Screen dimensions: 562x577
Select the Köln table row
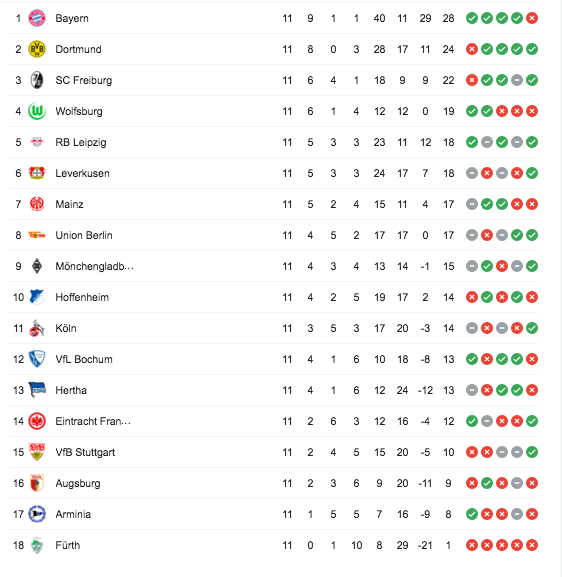(274, 328)
